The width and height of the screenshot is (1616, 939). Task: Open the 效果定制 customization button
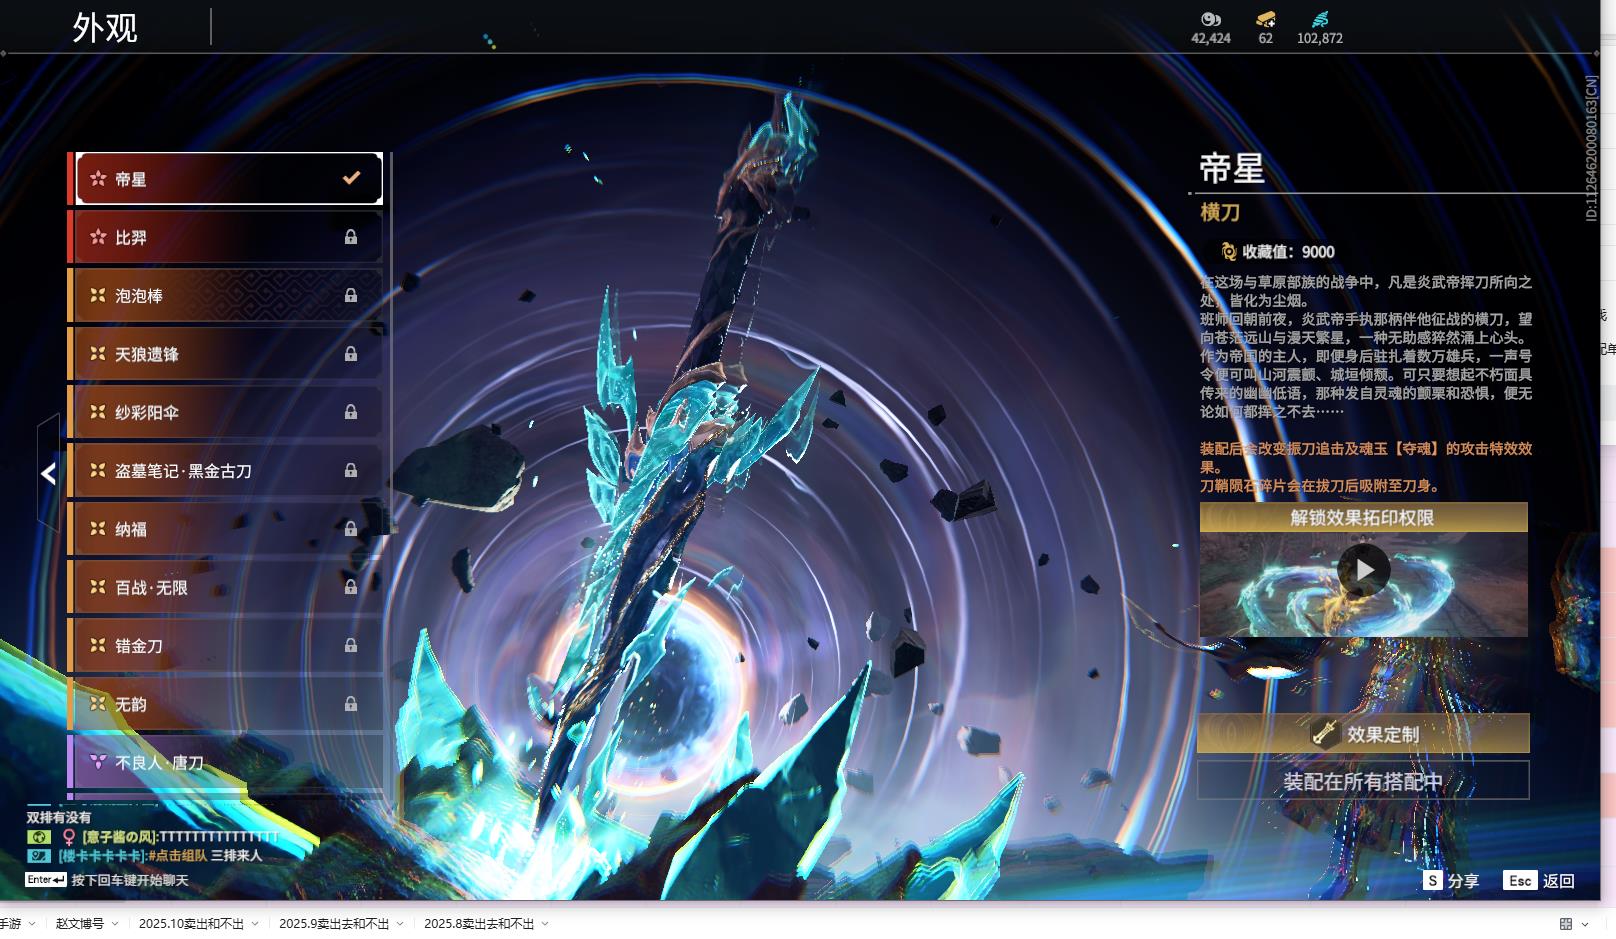(x=1363, y=733)
